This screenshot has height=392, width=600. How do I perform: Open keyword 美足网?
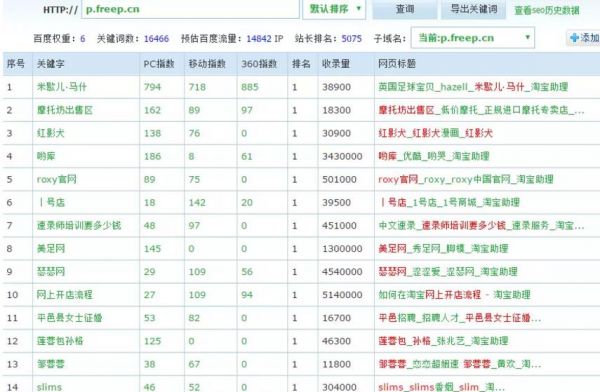51,248
